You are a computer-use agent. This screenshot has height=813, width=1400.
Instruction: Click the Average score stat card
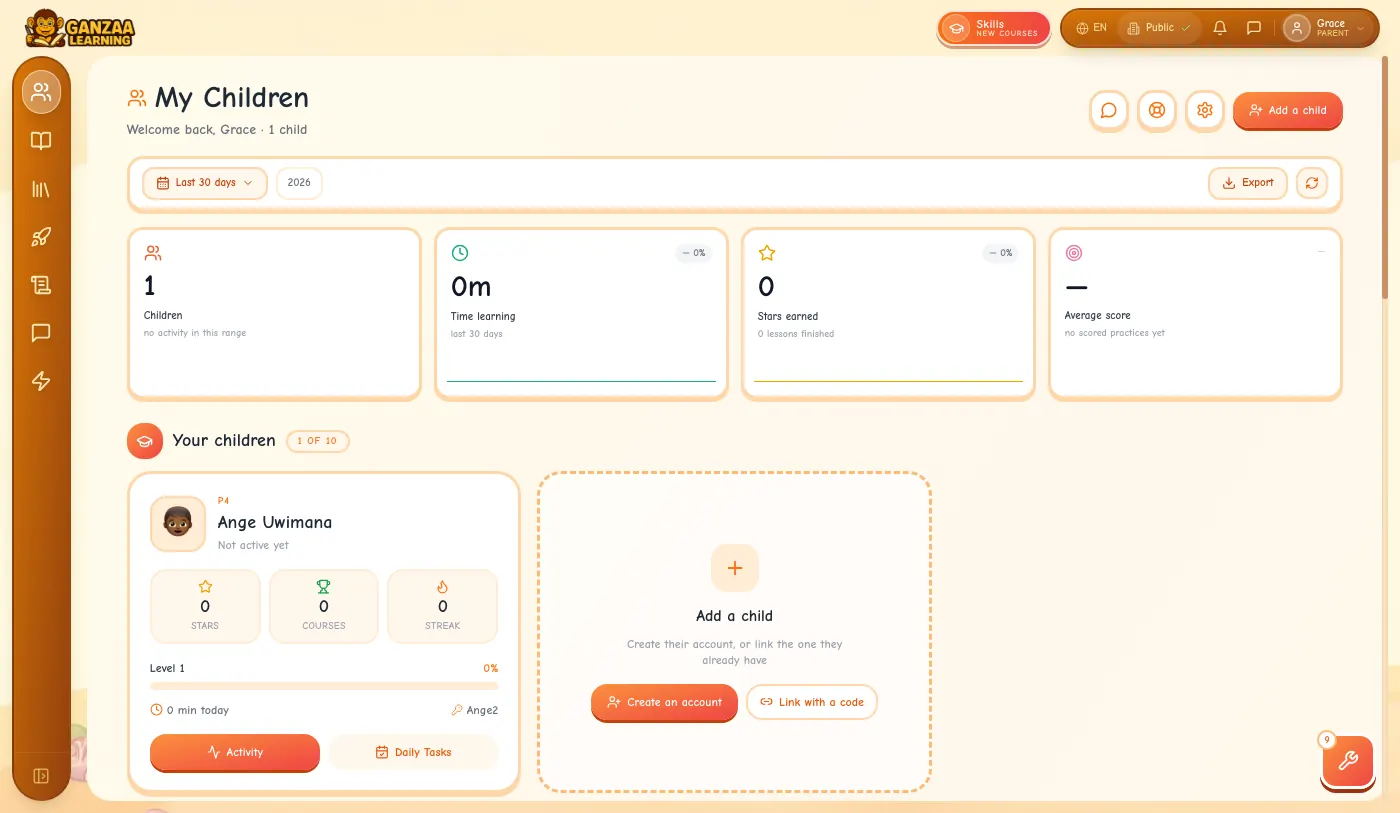[1195, 314]
